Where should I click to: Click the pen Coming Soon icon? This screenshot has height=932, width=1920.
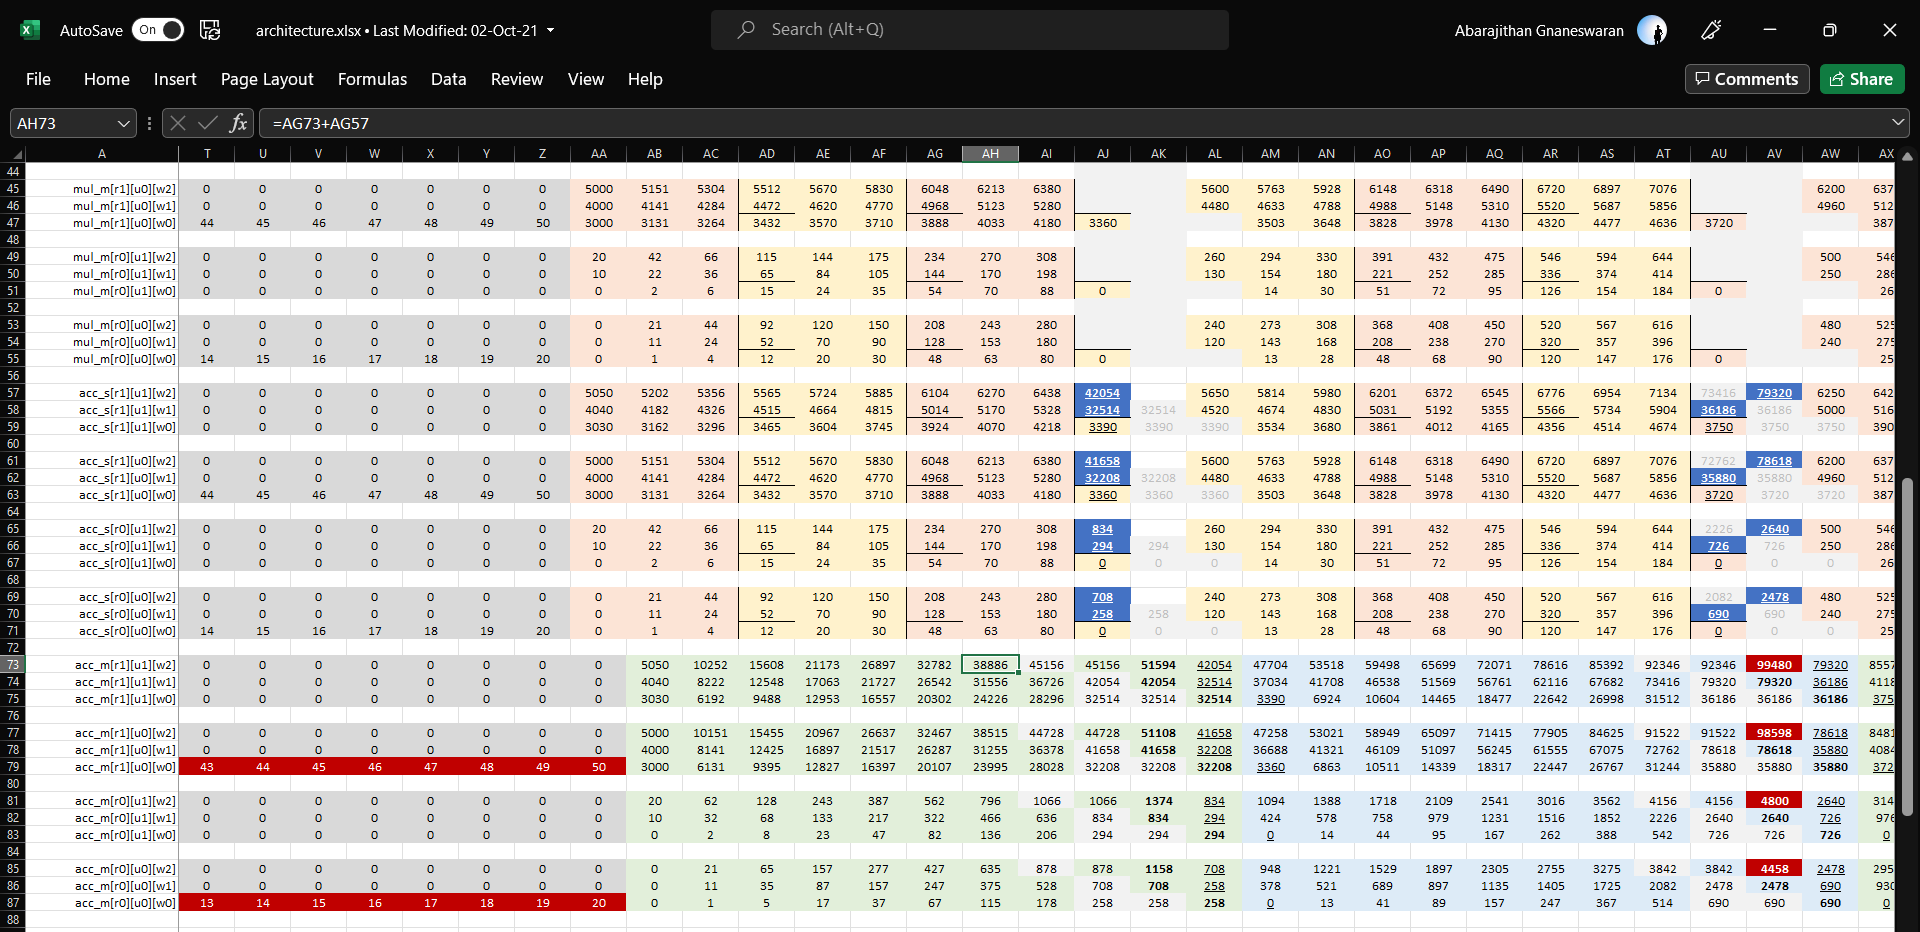tap(1711, 30)
